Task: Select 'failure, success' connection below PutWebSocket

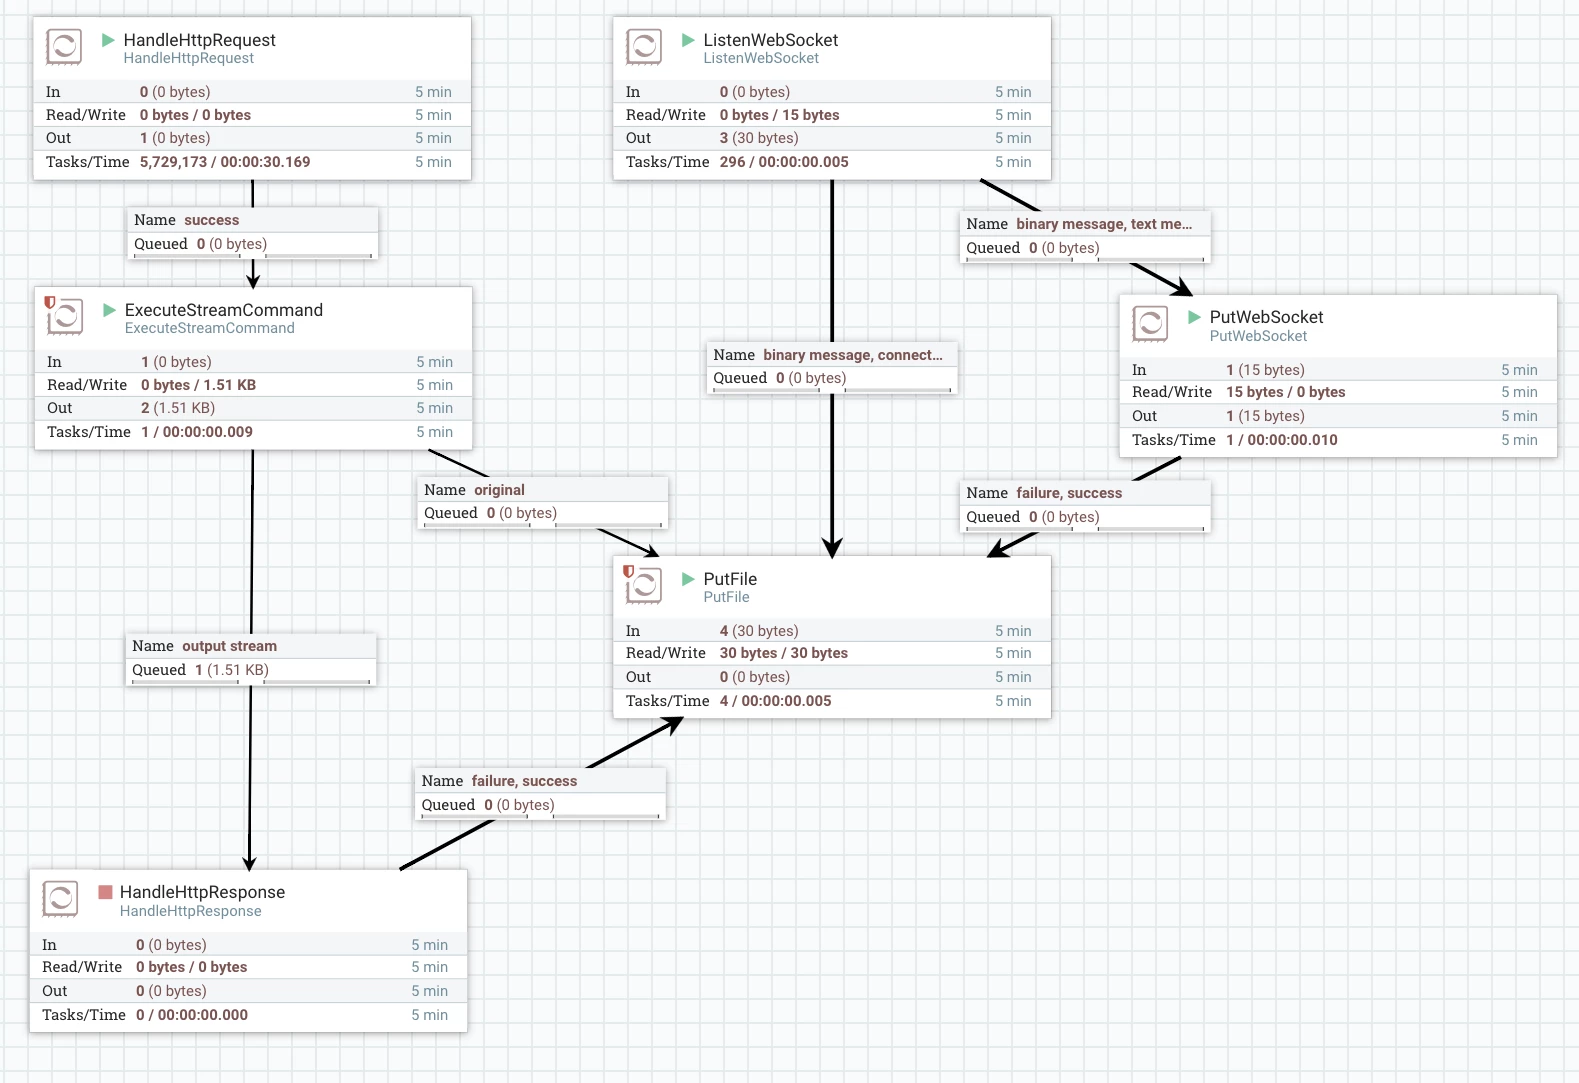Action: pyautogui.click(x=1086, y=505)
